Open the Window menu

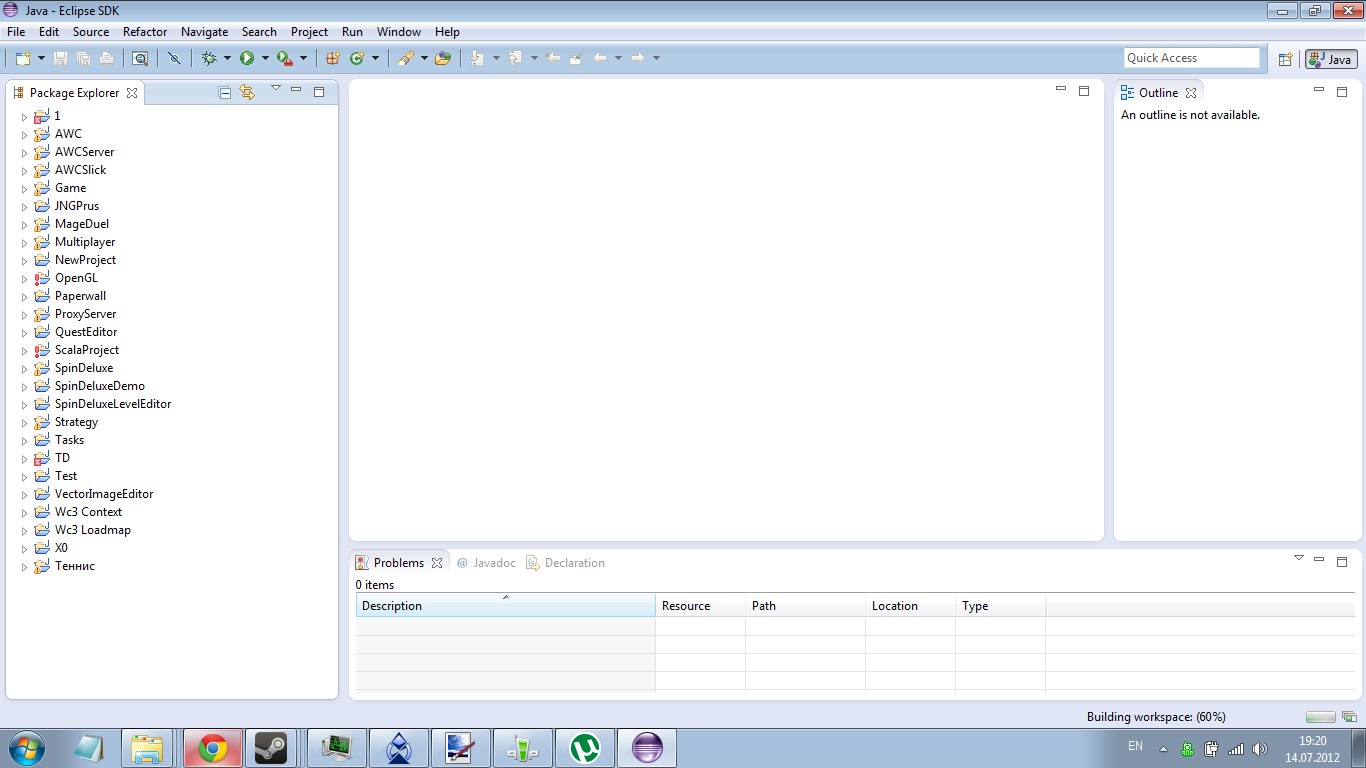pyautogui.click(x=399, y=32)
